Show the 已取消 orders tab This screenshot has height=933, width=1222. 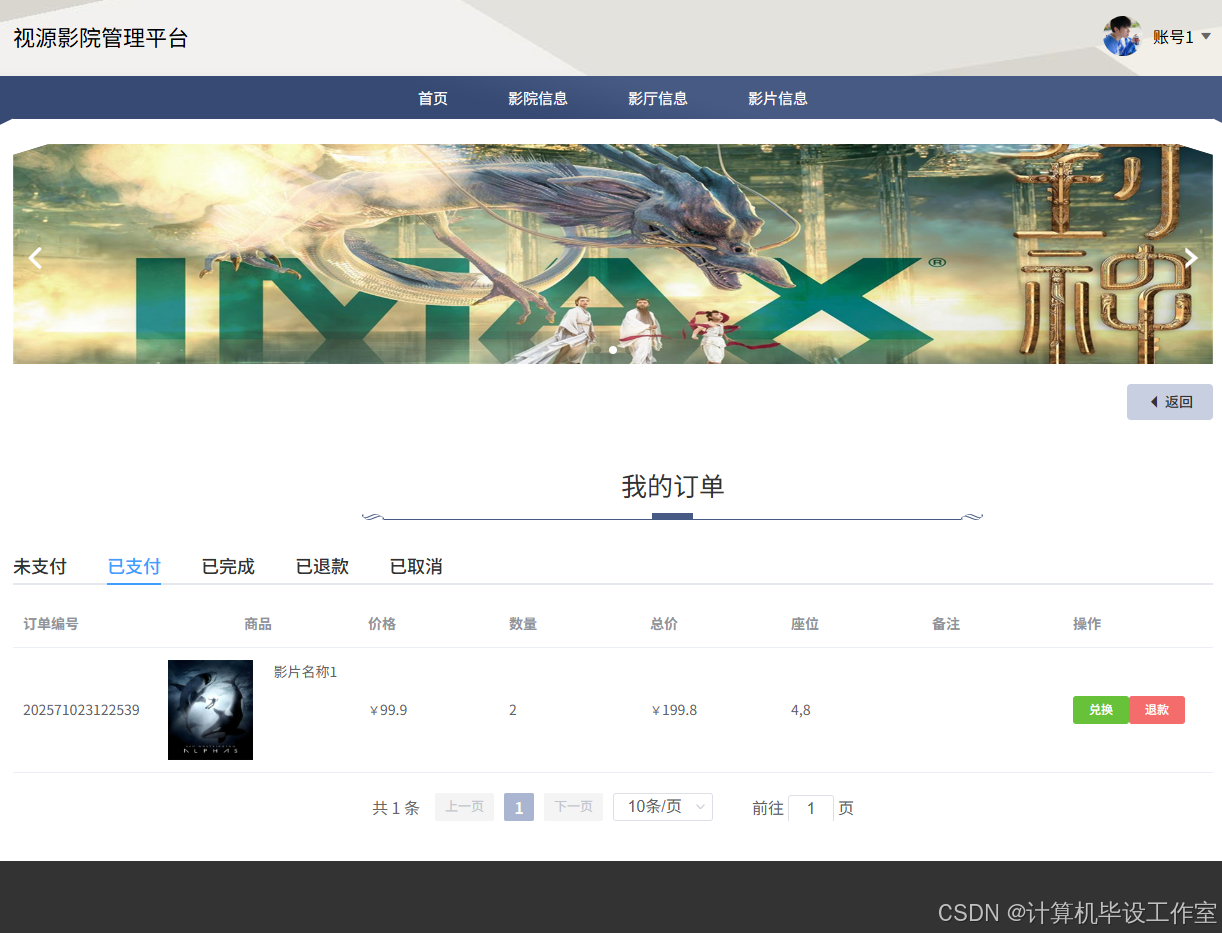pyautogui.click(x=416, y=567)
